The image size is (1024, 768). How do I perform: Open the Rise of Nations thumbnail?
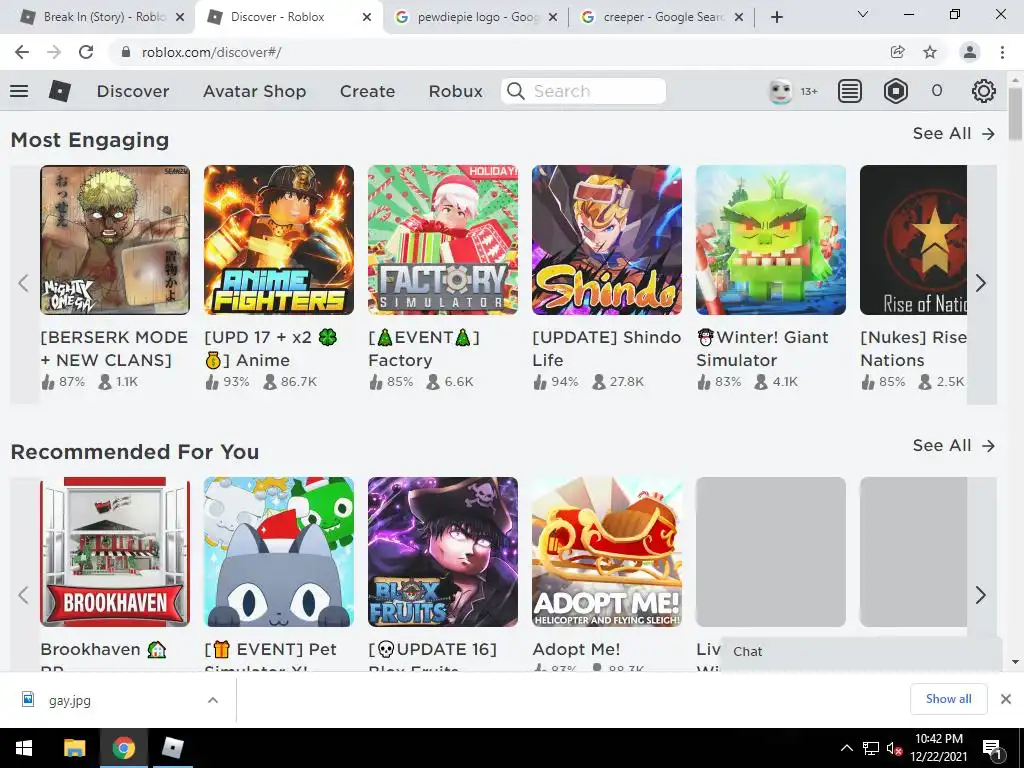[x=913, y=240]
